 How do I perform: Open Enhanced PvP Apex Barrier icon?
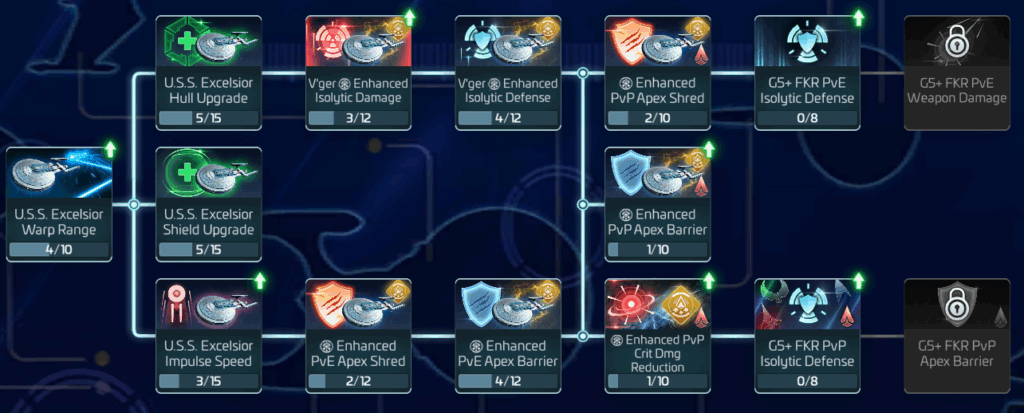(658, 173)
